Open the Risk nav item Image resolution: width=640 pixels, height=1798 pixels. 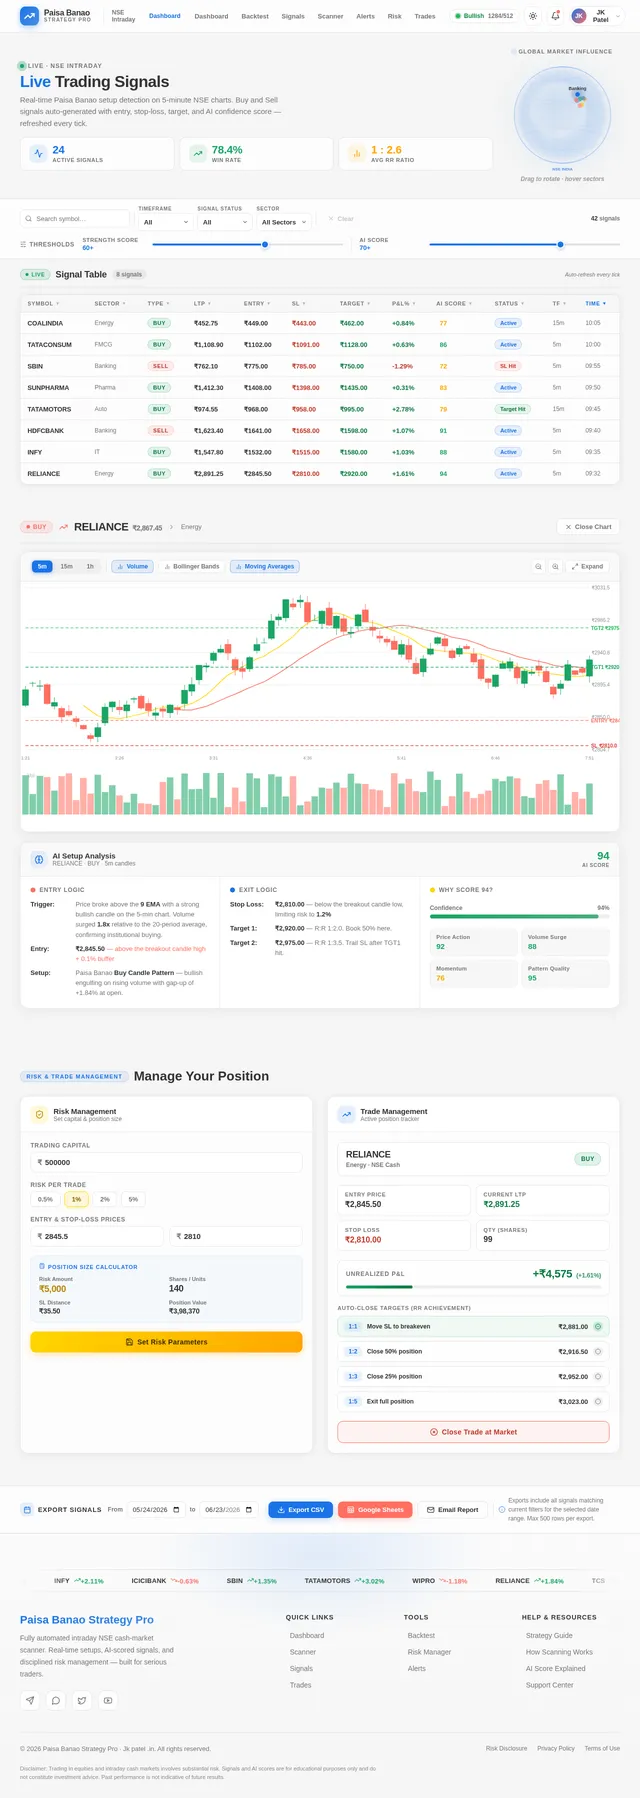(395, 16)
